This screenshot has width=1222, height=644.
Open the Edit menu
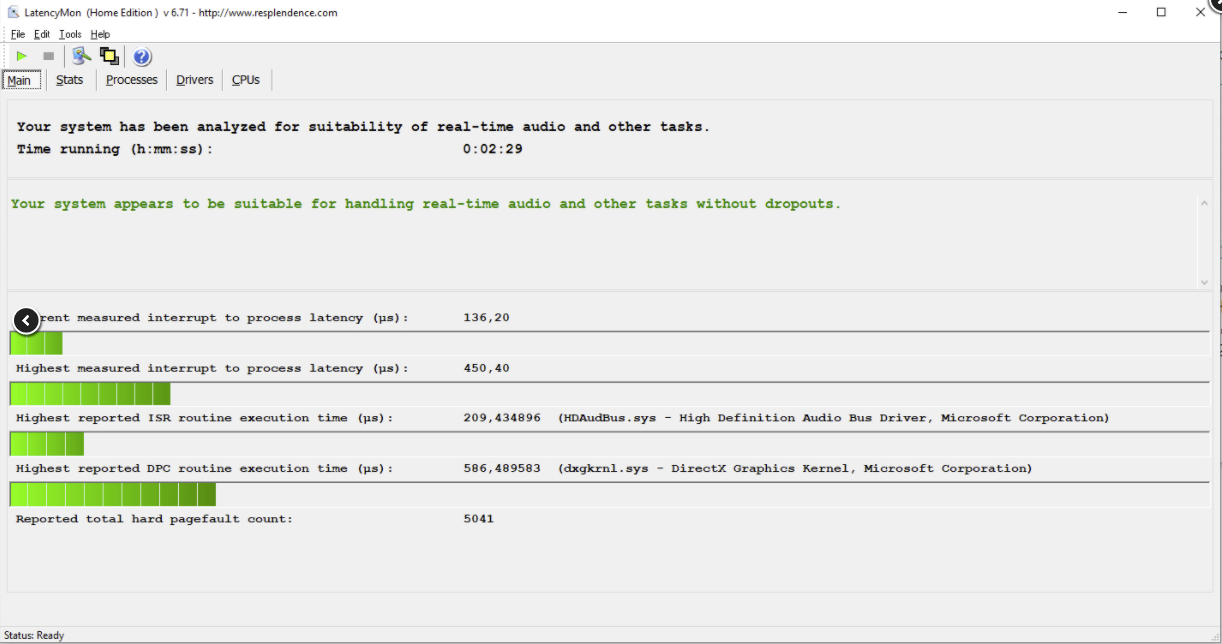coord(42,34)
